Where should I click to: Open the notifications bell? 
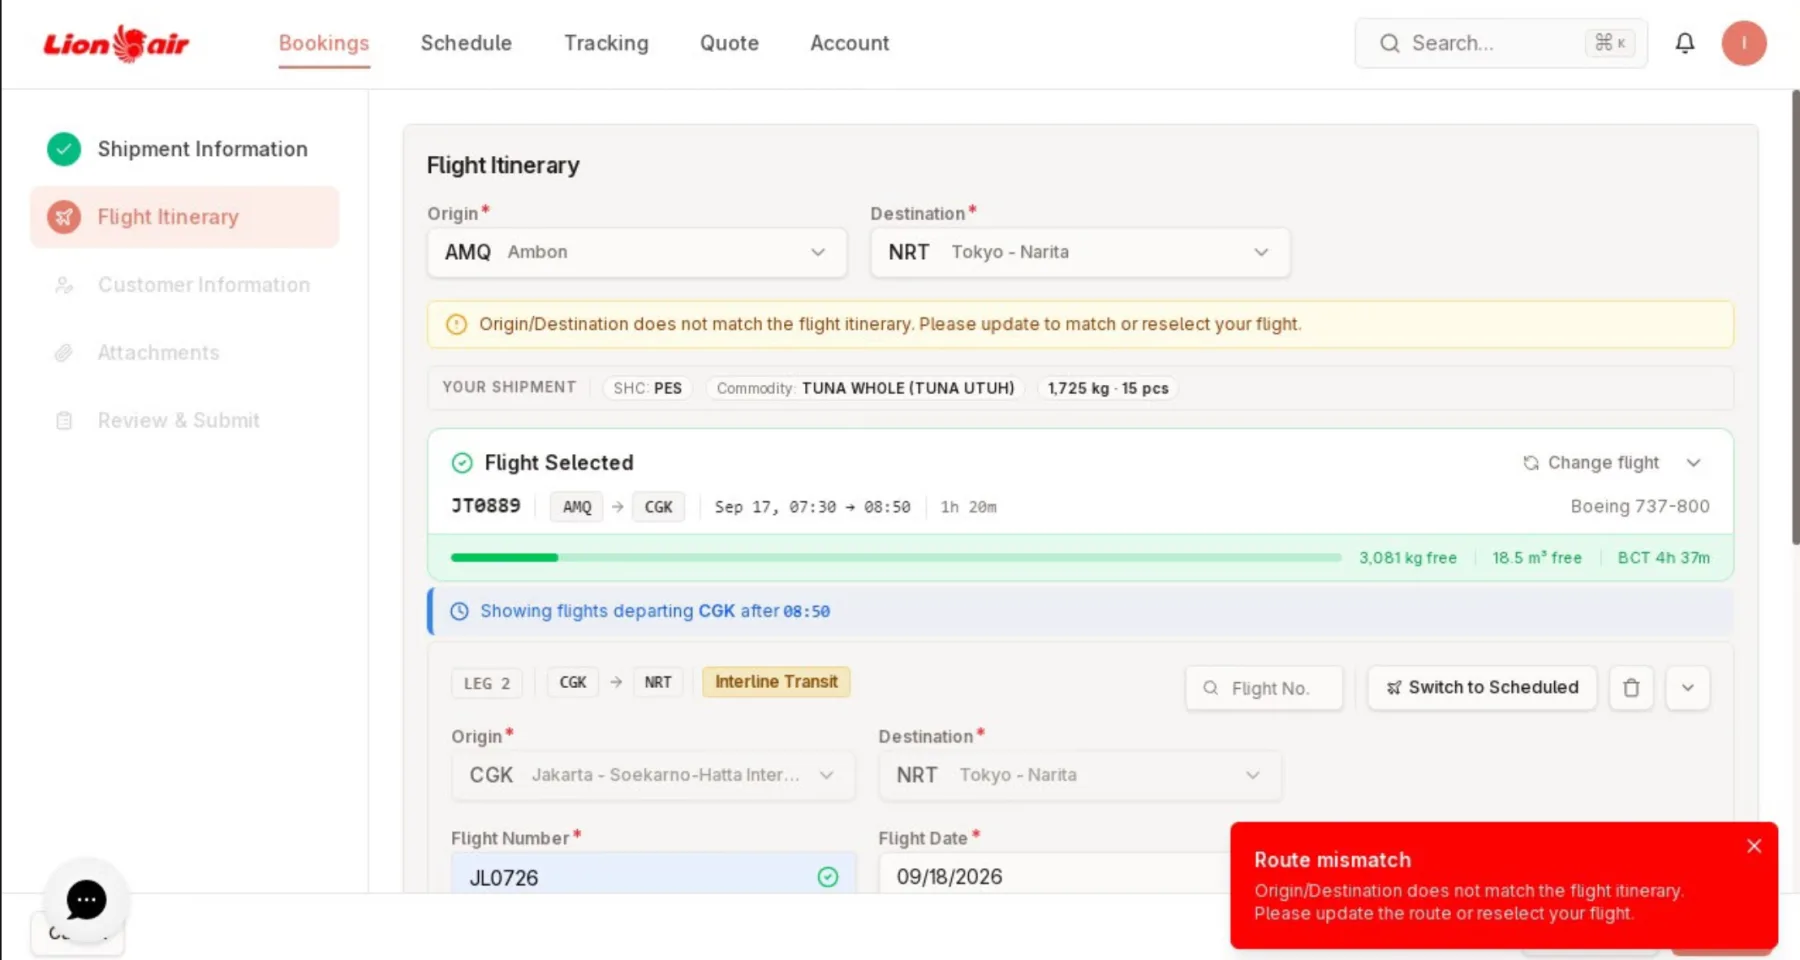point(1685,43)
